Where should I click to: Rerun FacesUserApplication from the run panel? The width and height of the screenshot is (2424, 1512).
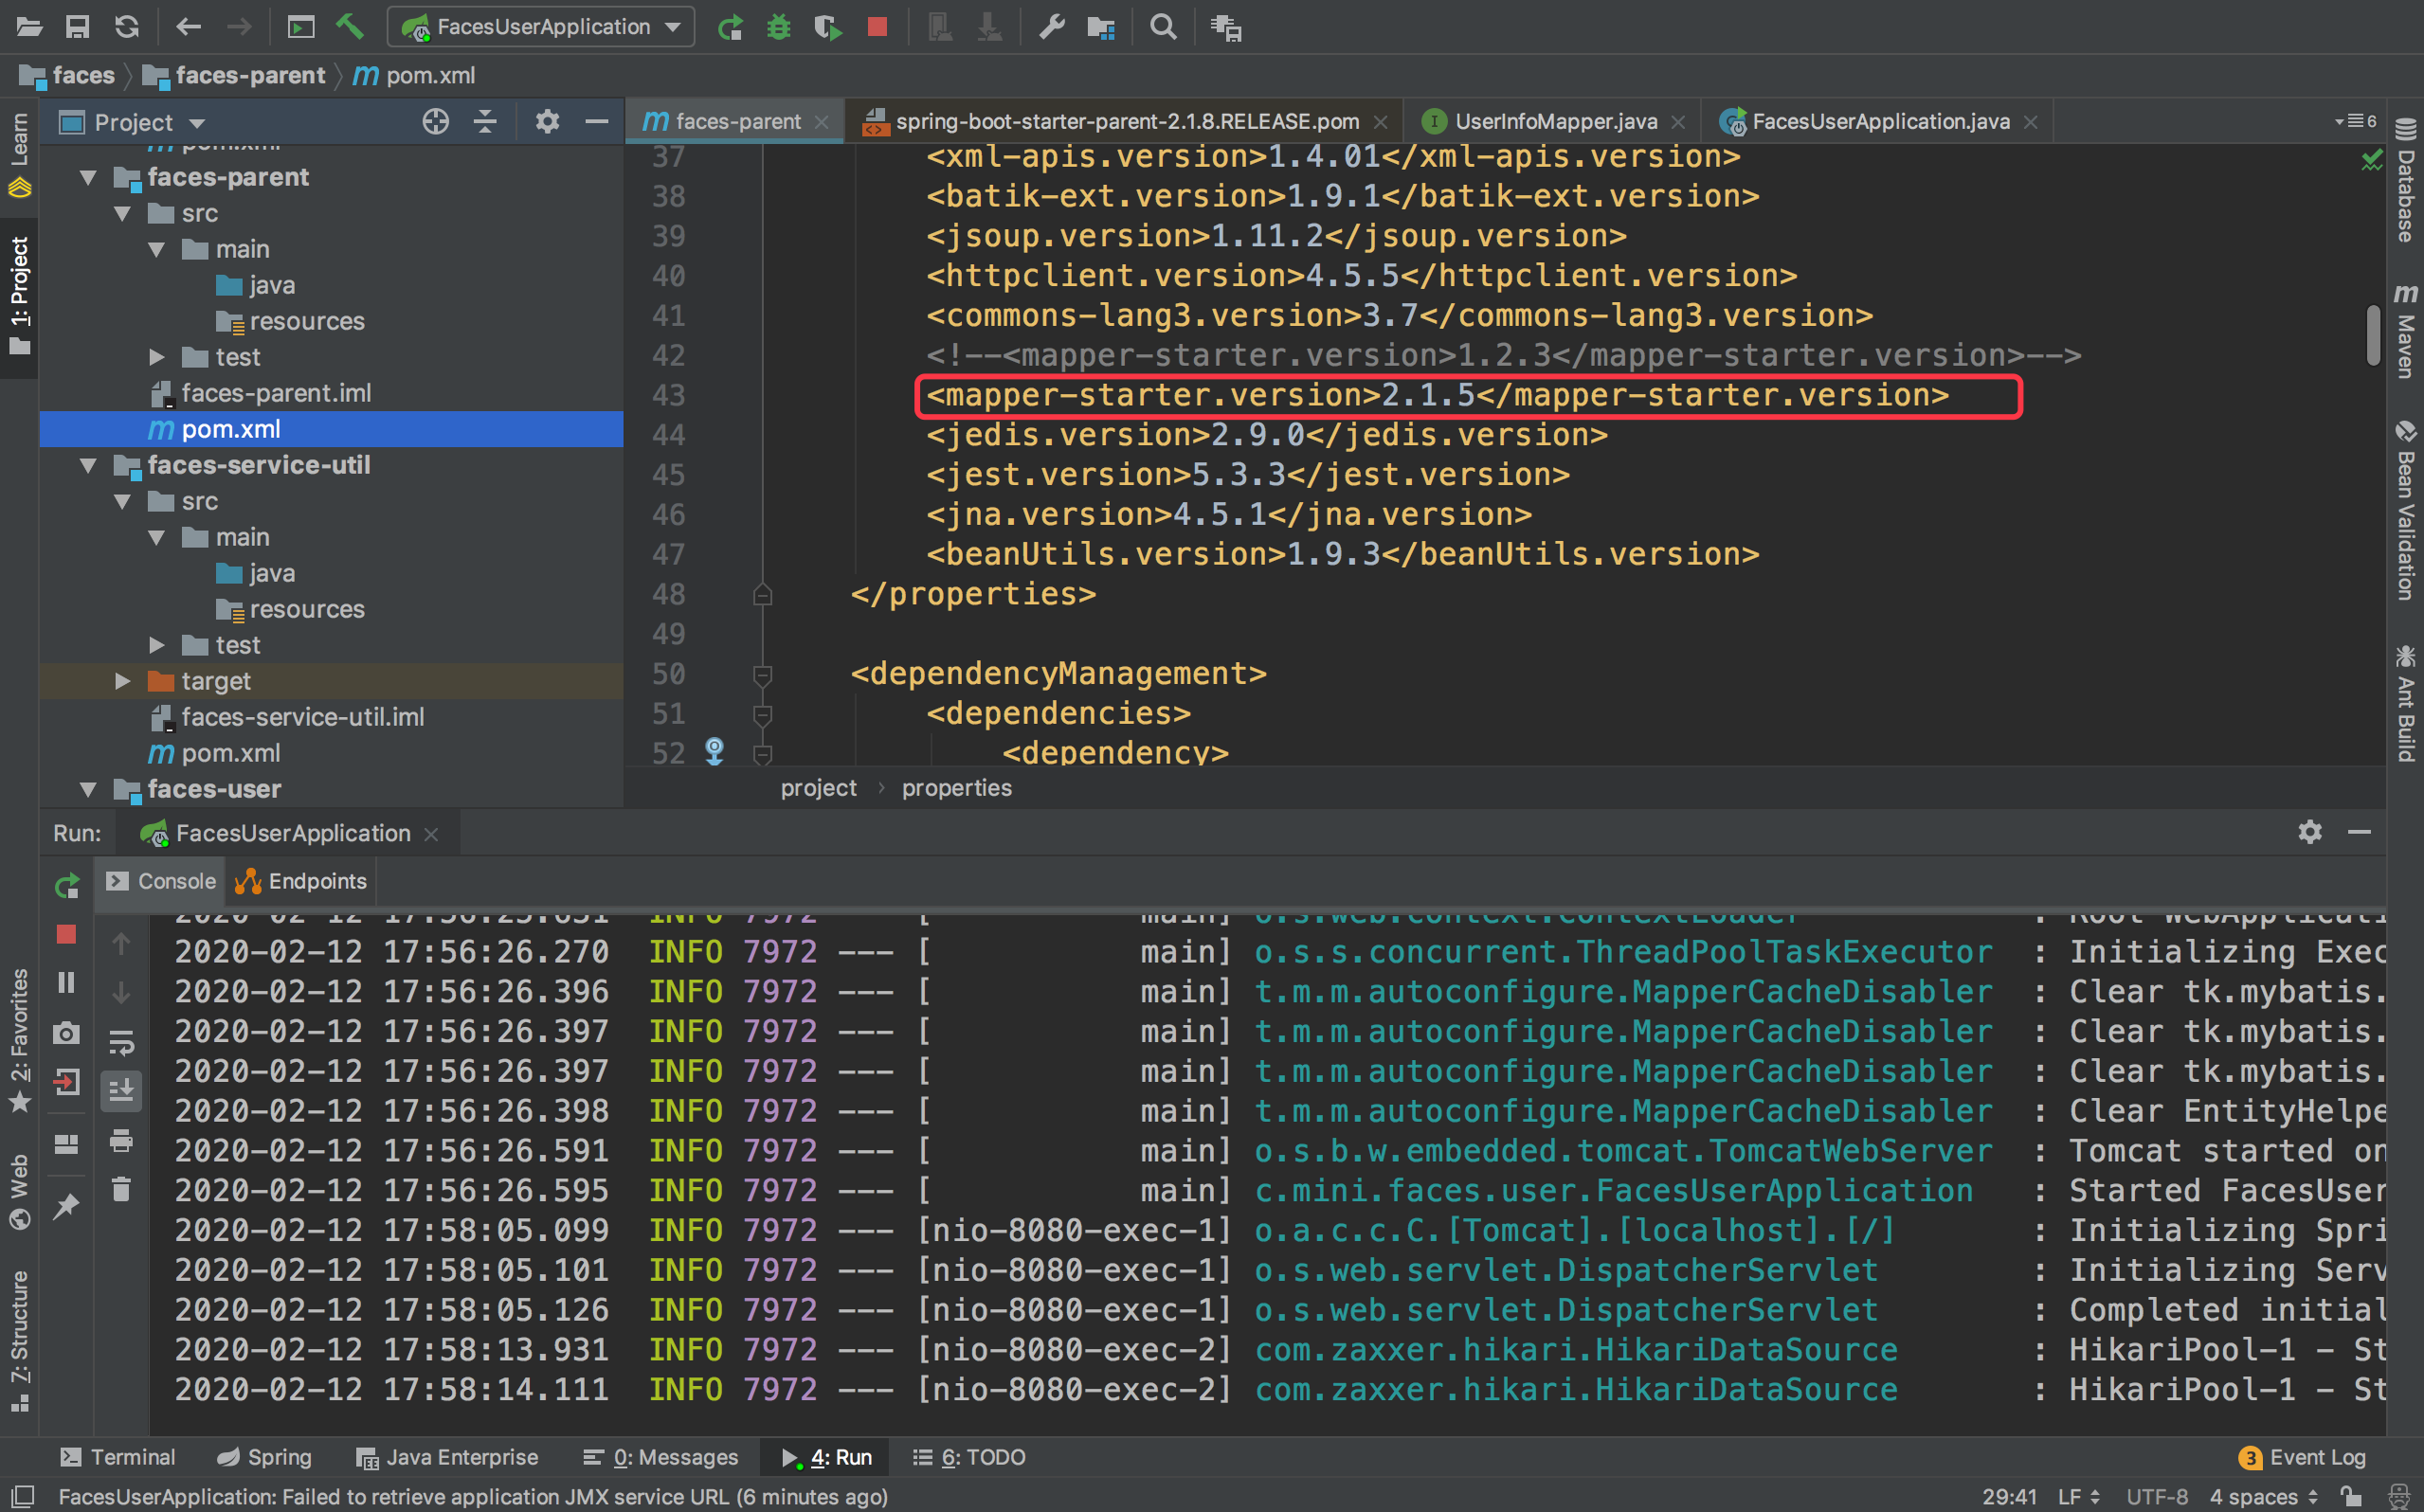[66, 886]
